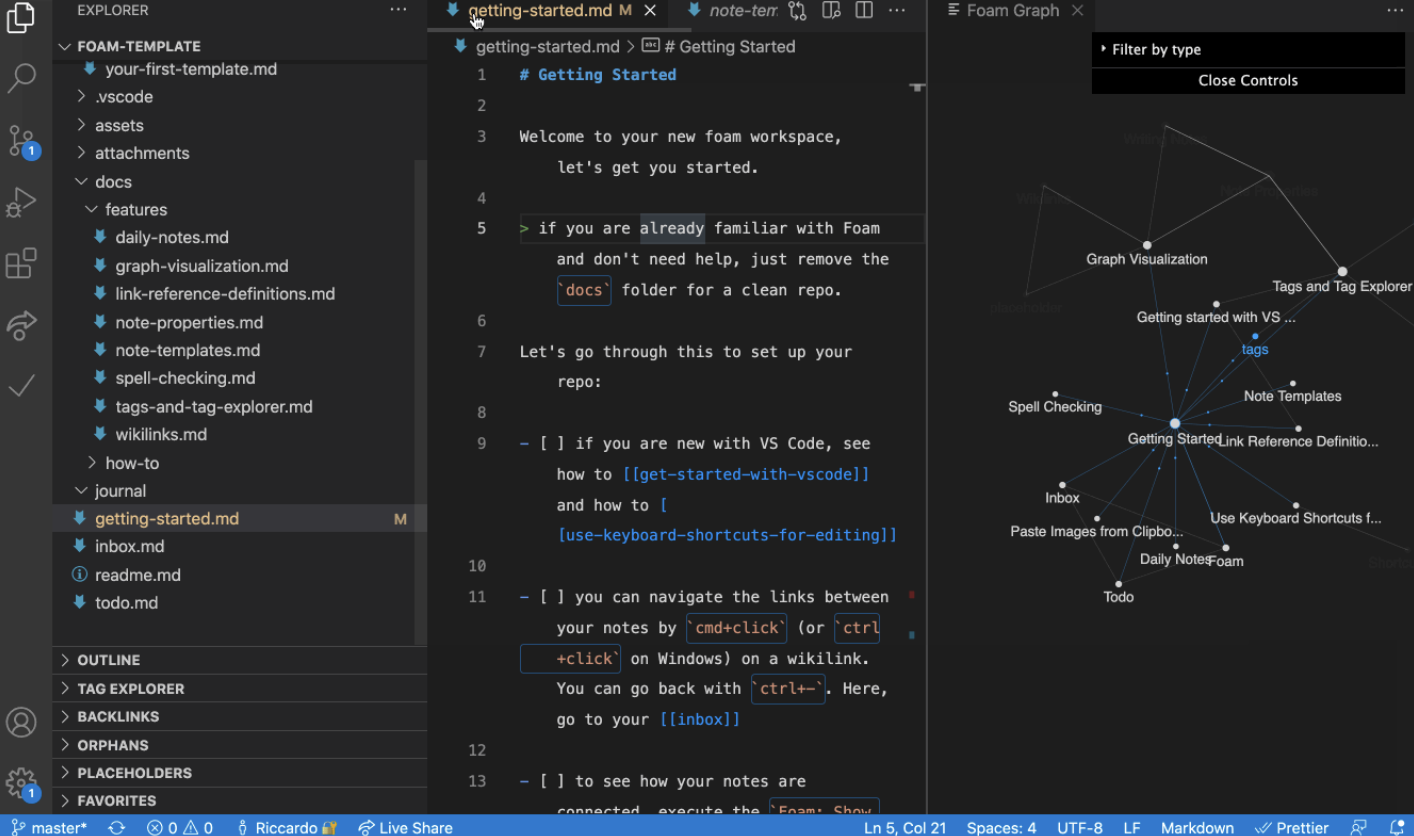Viewport: 1414px width, 836px height.
Task: Follow the [[inbox]] wikilink in editor
Action: coord(699,720)
